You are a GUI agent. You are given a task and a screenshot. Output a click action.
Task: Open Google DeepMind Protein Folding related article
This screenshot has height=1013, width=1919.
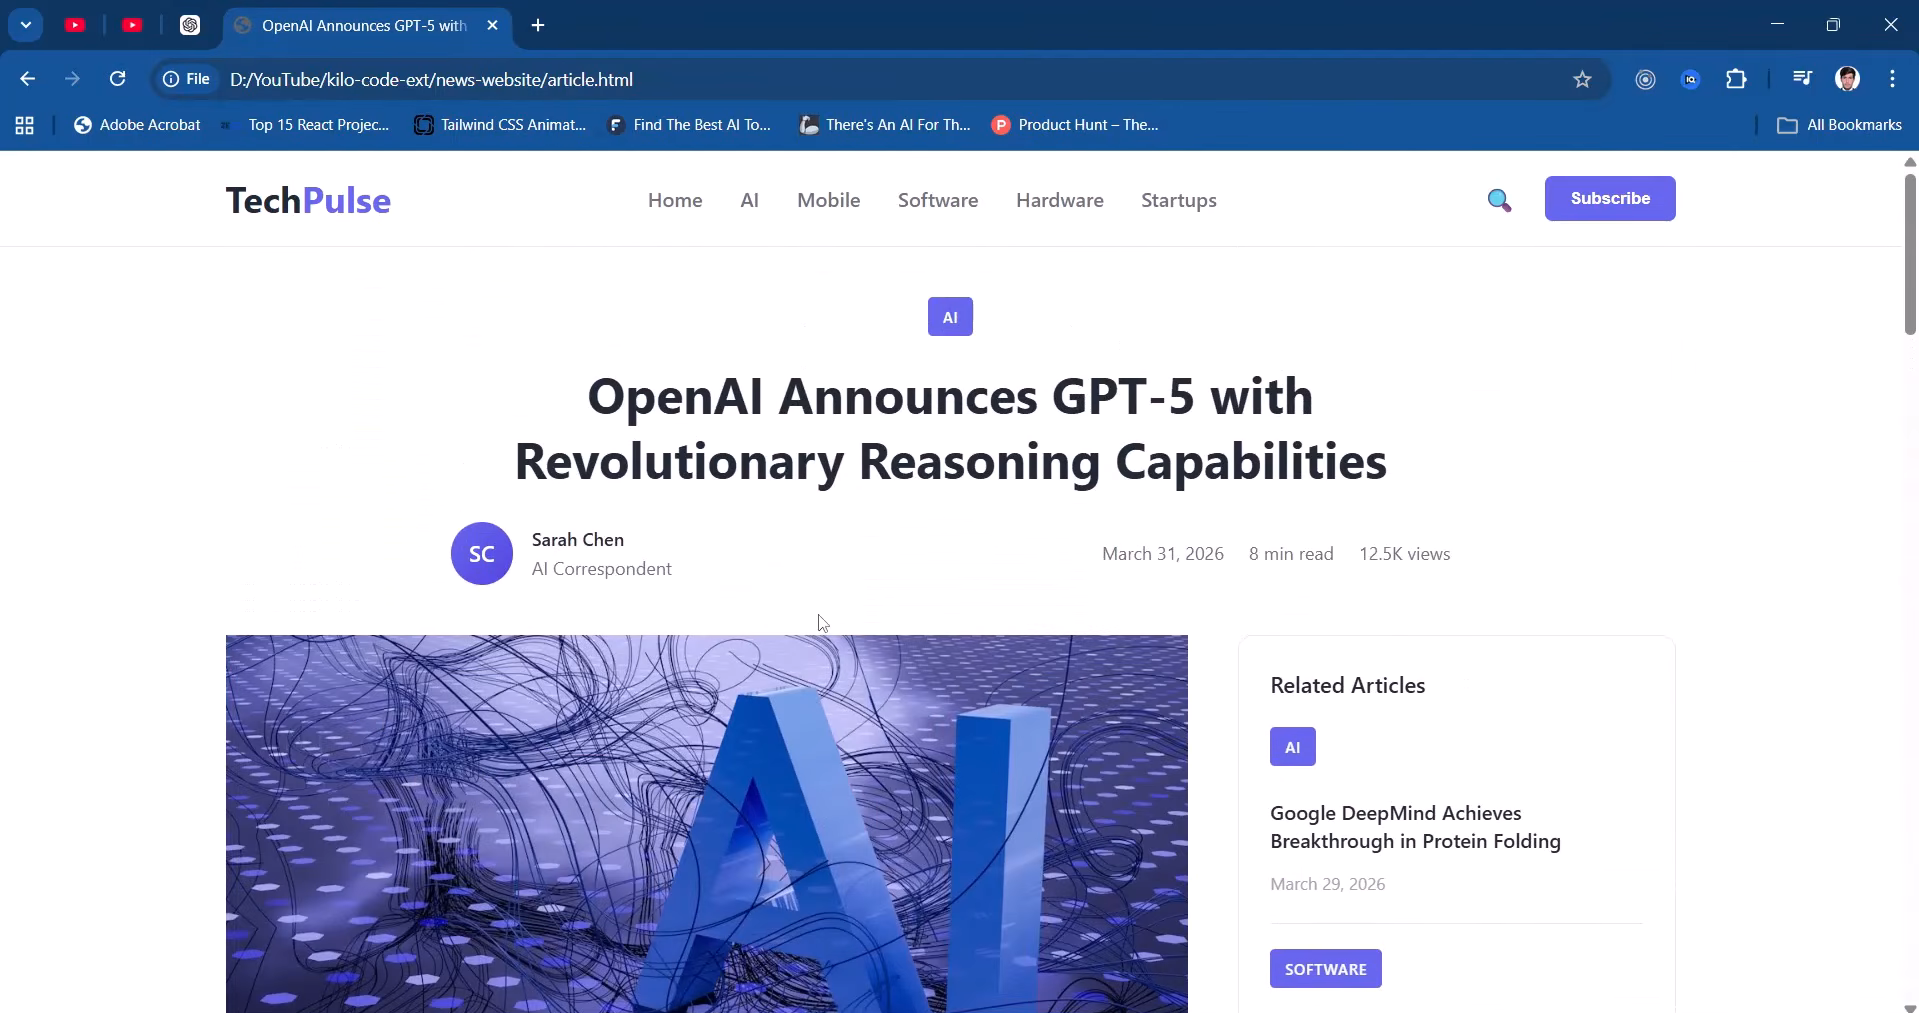click(1415, 827)
